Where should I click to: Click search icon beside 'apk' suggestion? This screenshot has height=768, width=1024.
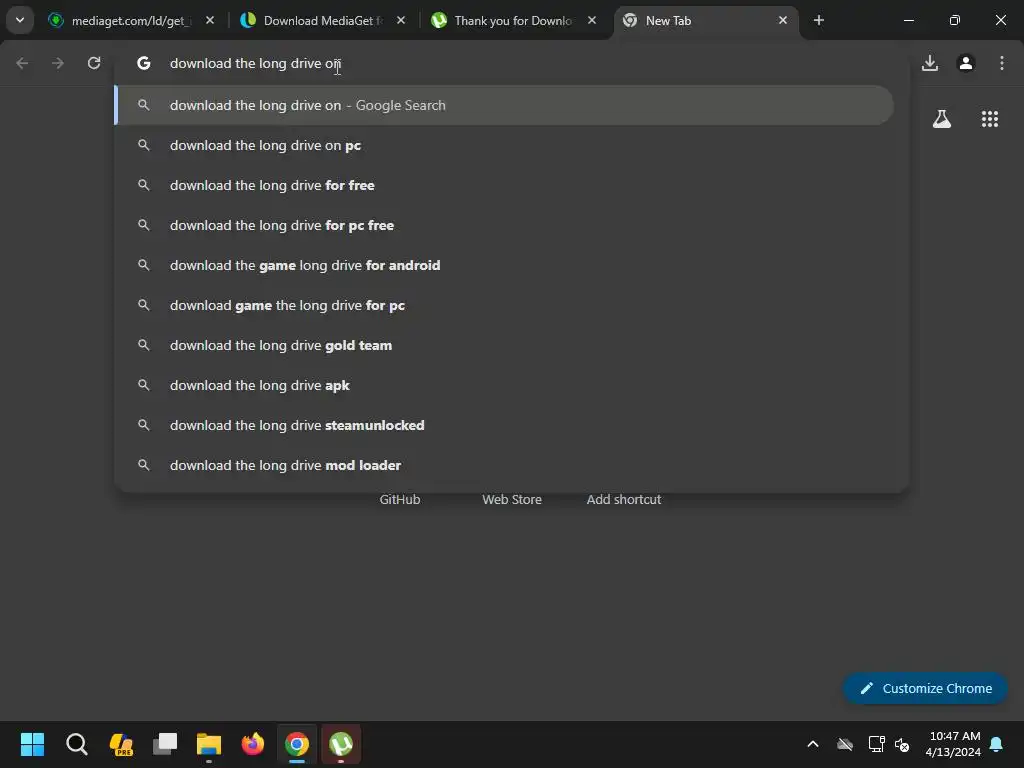[x=144, y=385]
